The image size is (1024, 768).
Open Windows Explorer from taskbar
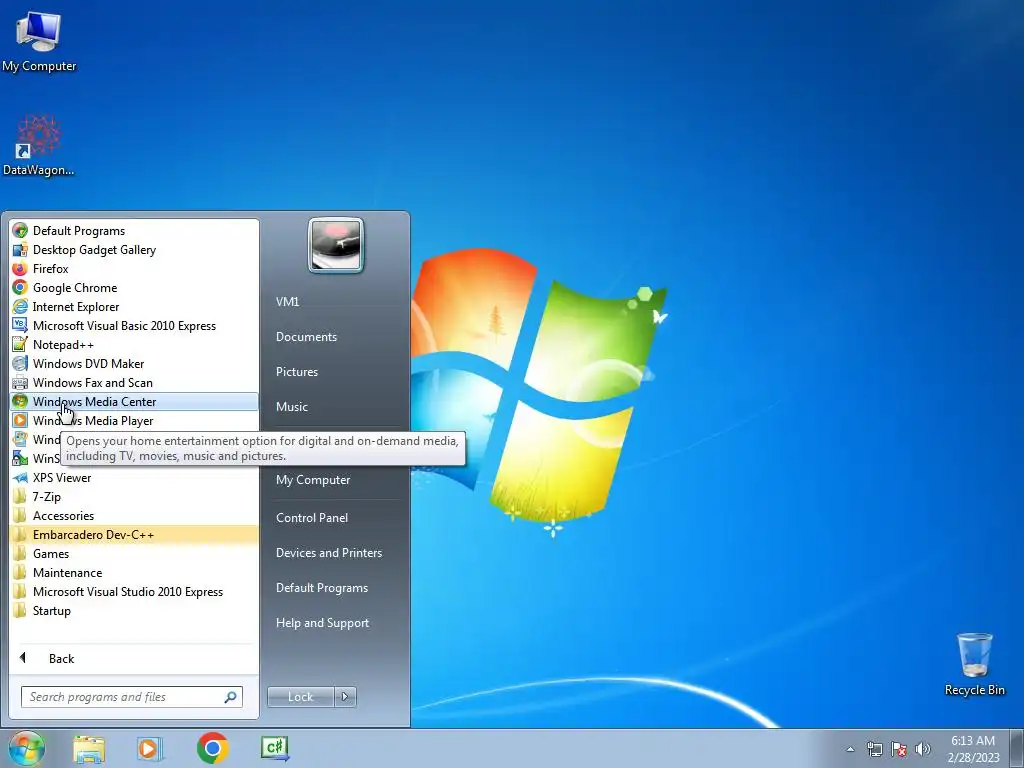pyautogui.click(x=89, y=748)
